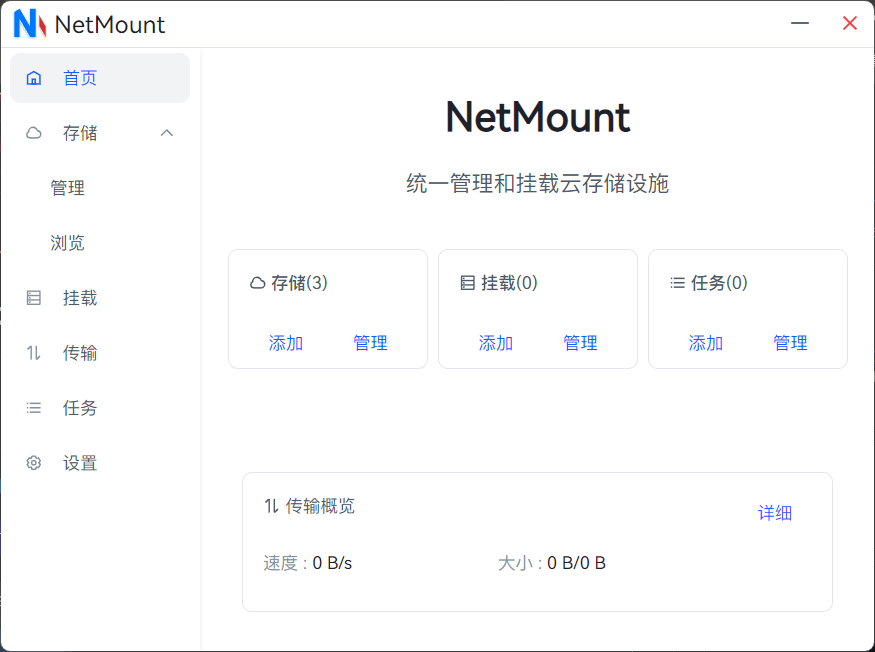Open 管理 on the mount card

click(581, 342)
